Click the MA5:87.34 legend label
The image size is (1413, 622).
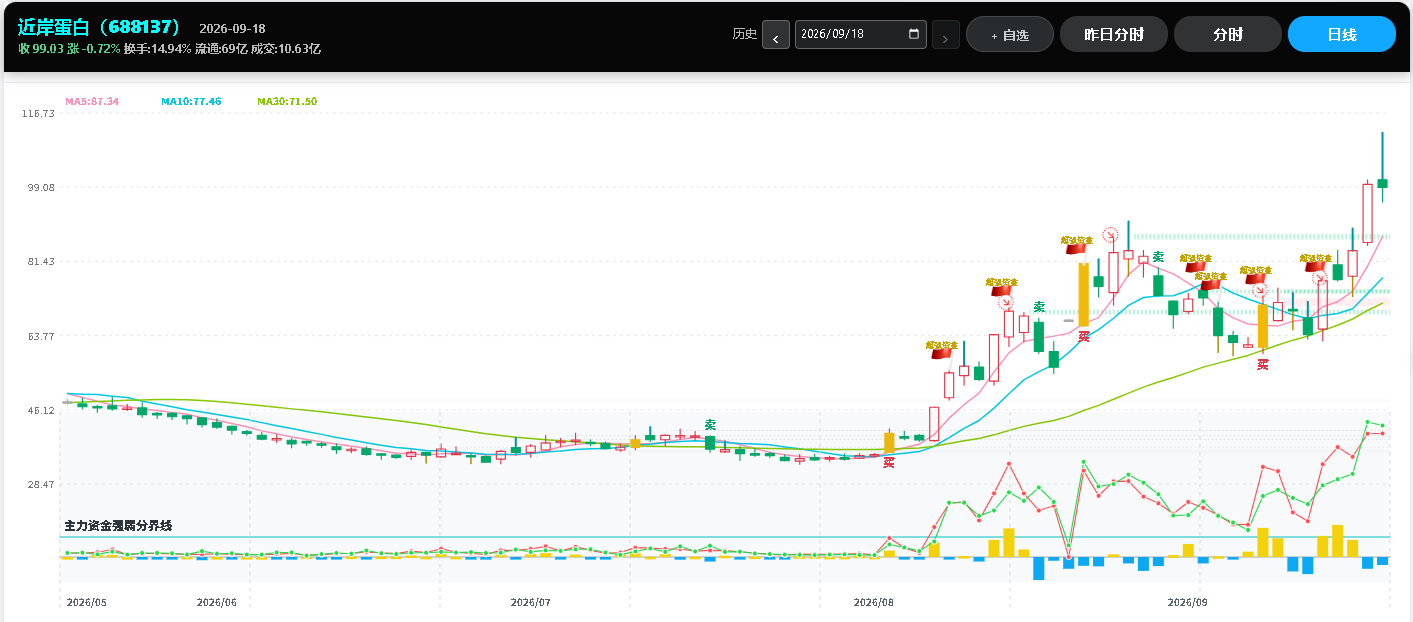click(x=92, y=102)
